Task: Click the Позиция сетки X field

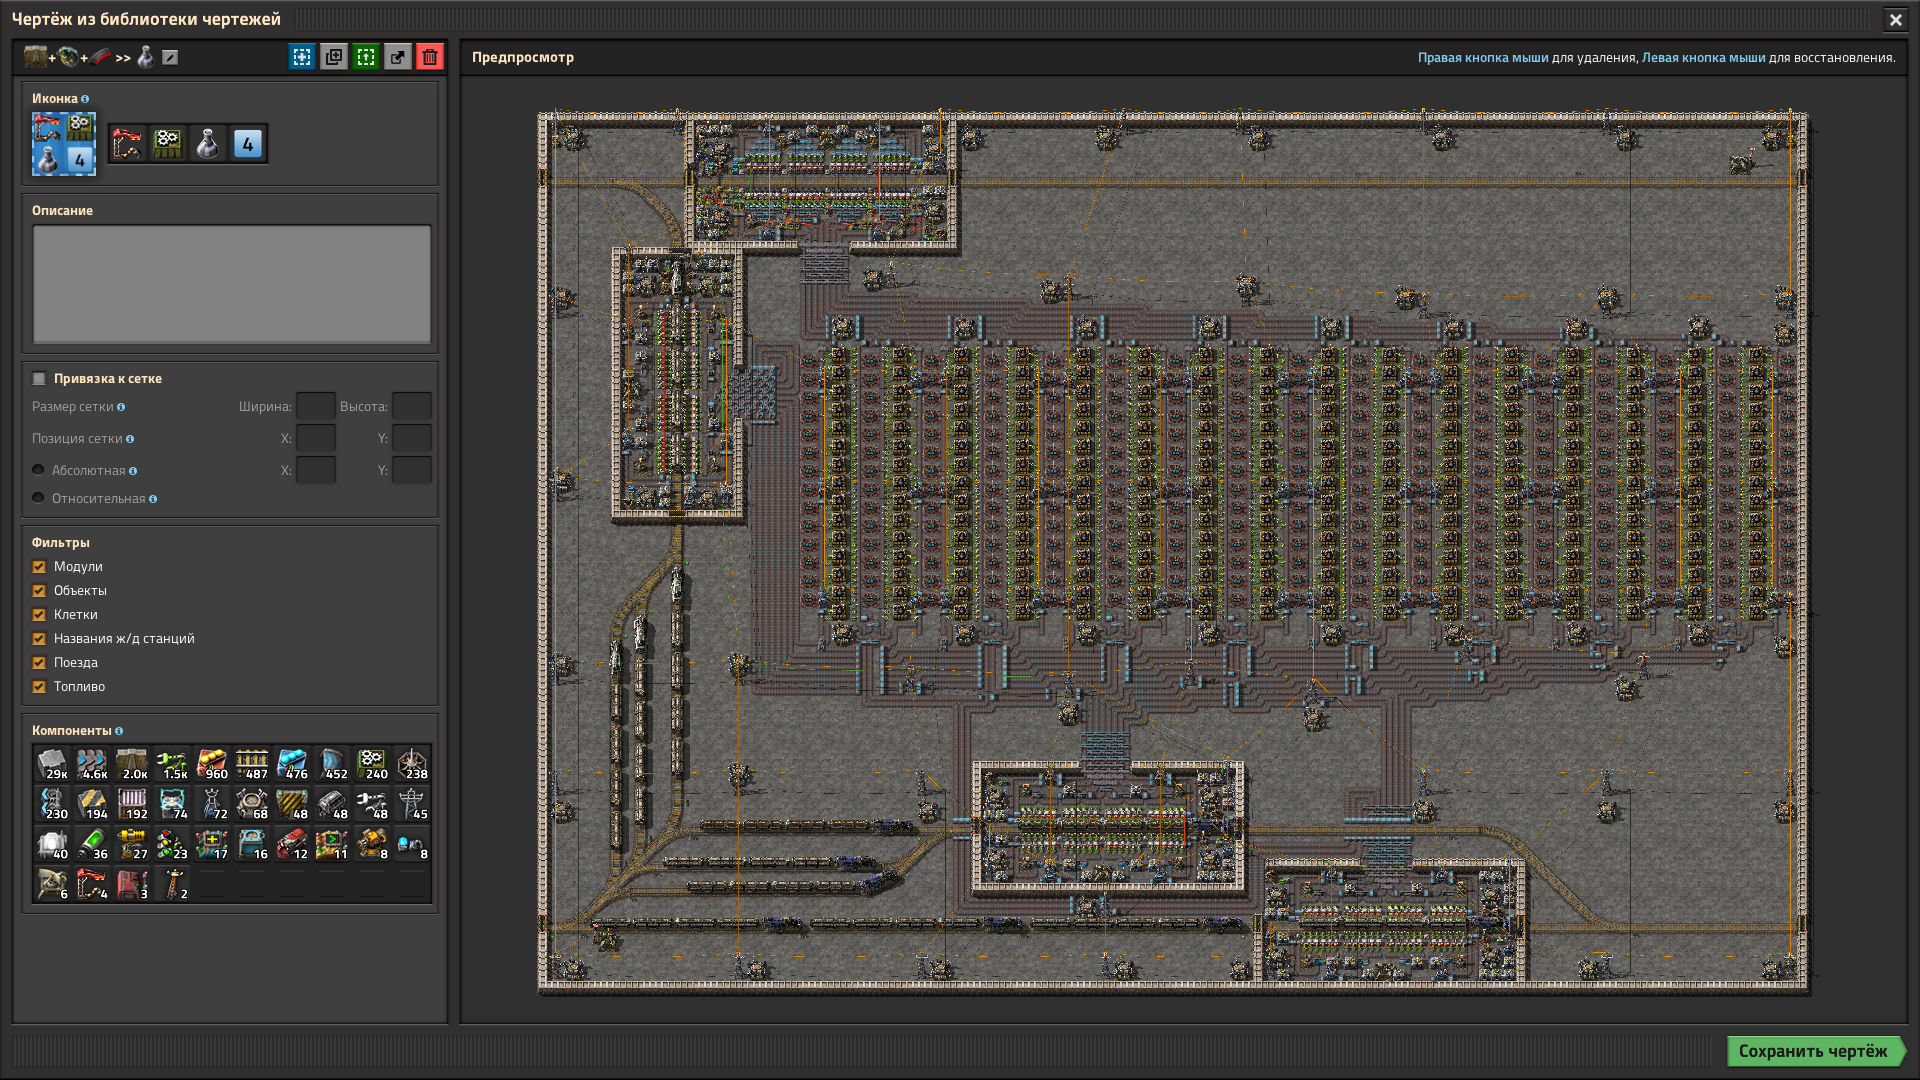Action: (316, 438)
